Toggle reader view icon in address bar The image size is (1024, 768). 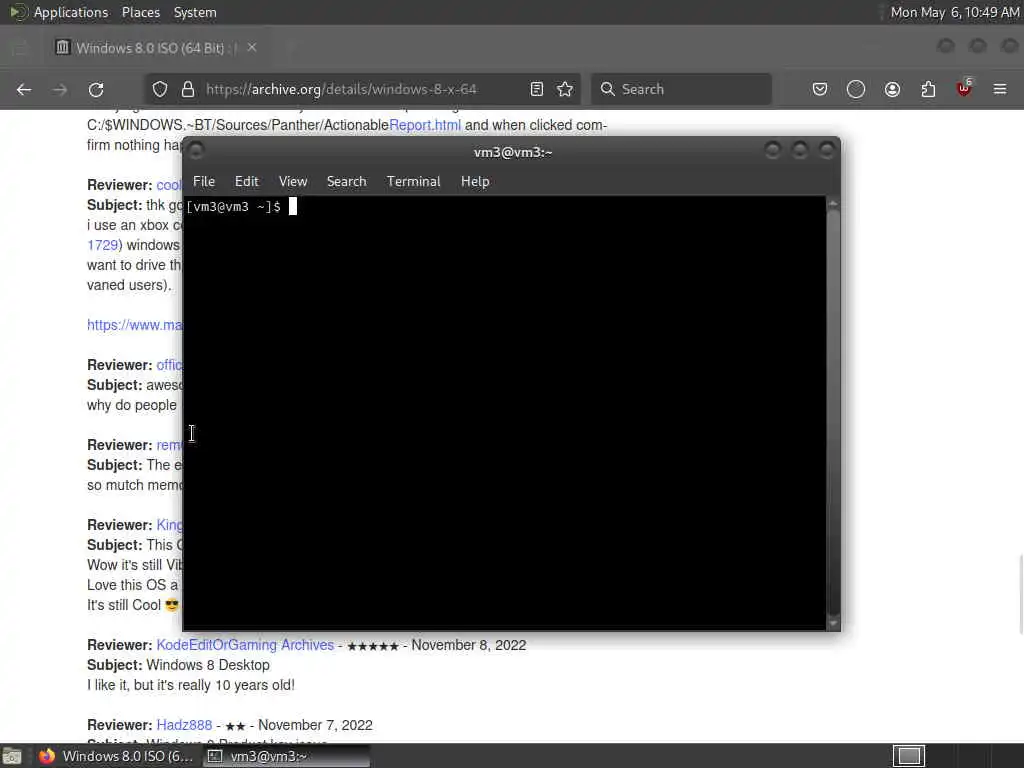click(x=537, y=89)
